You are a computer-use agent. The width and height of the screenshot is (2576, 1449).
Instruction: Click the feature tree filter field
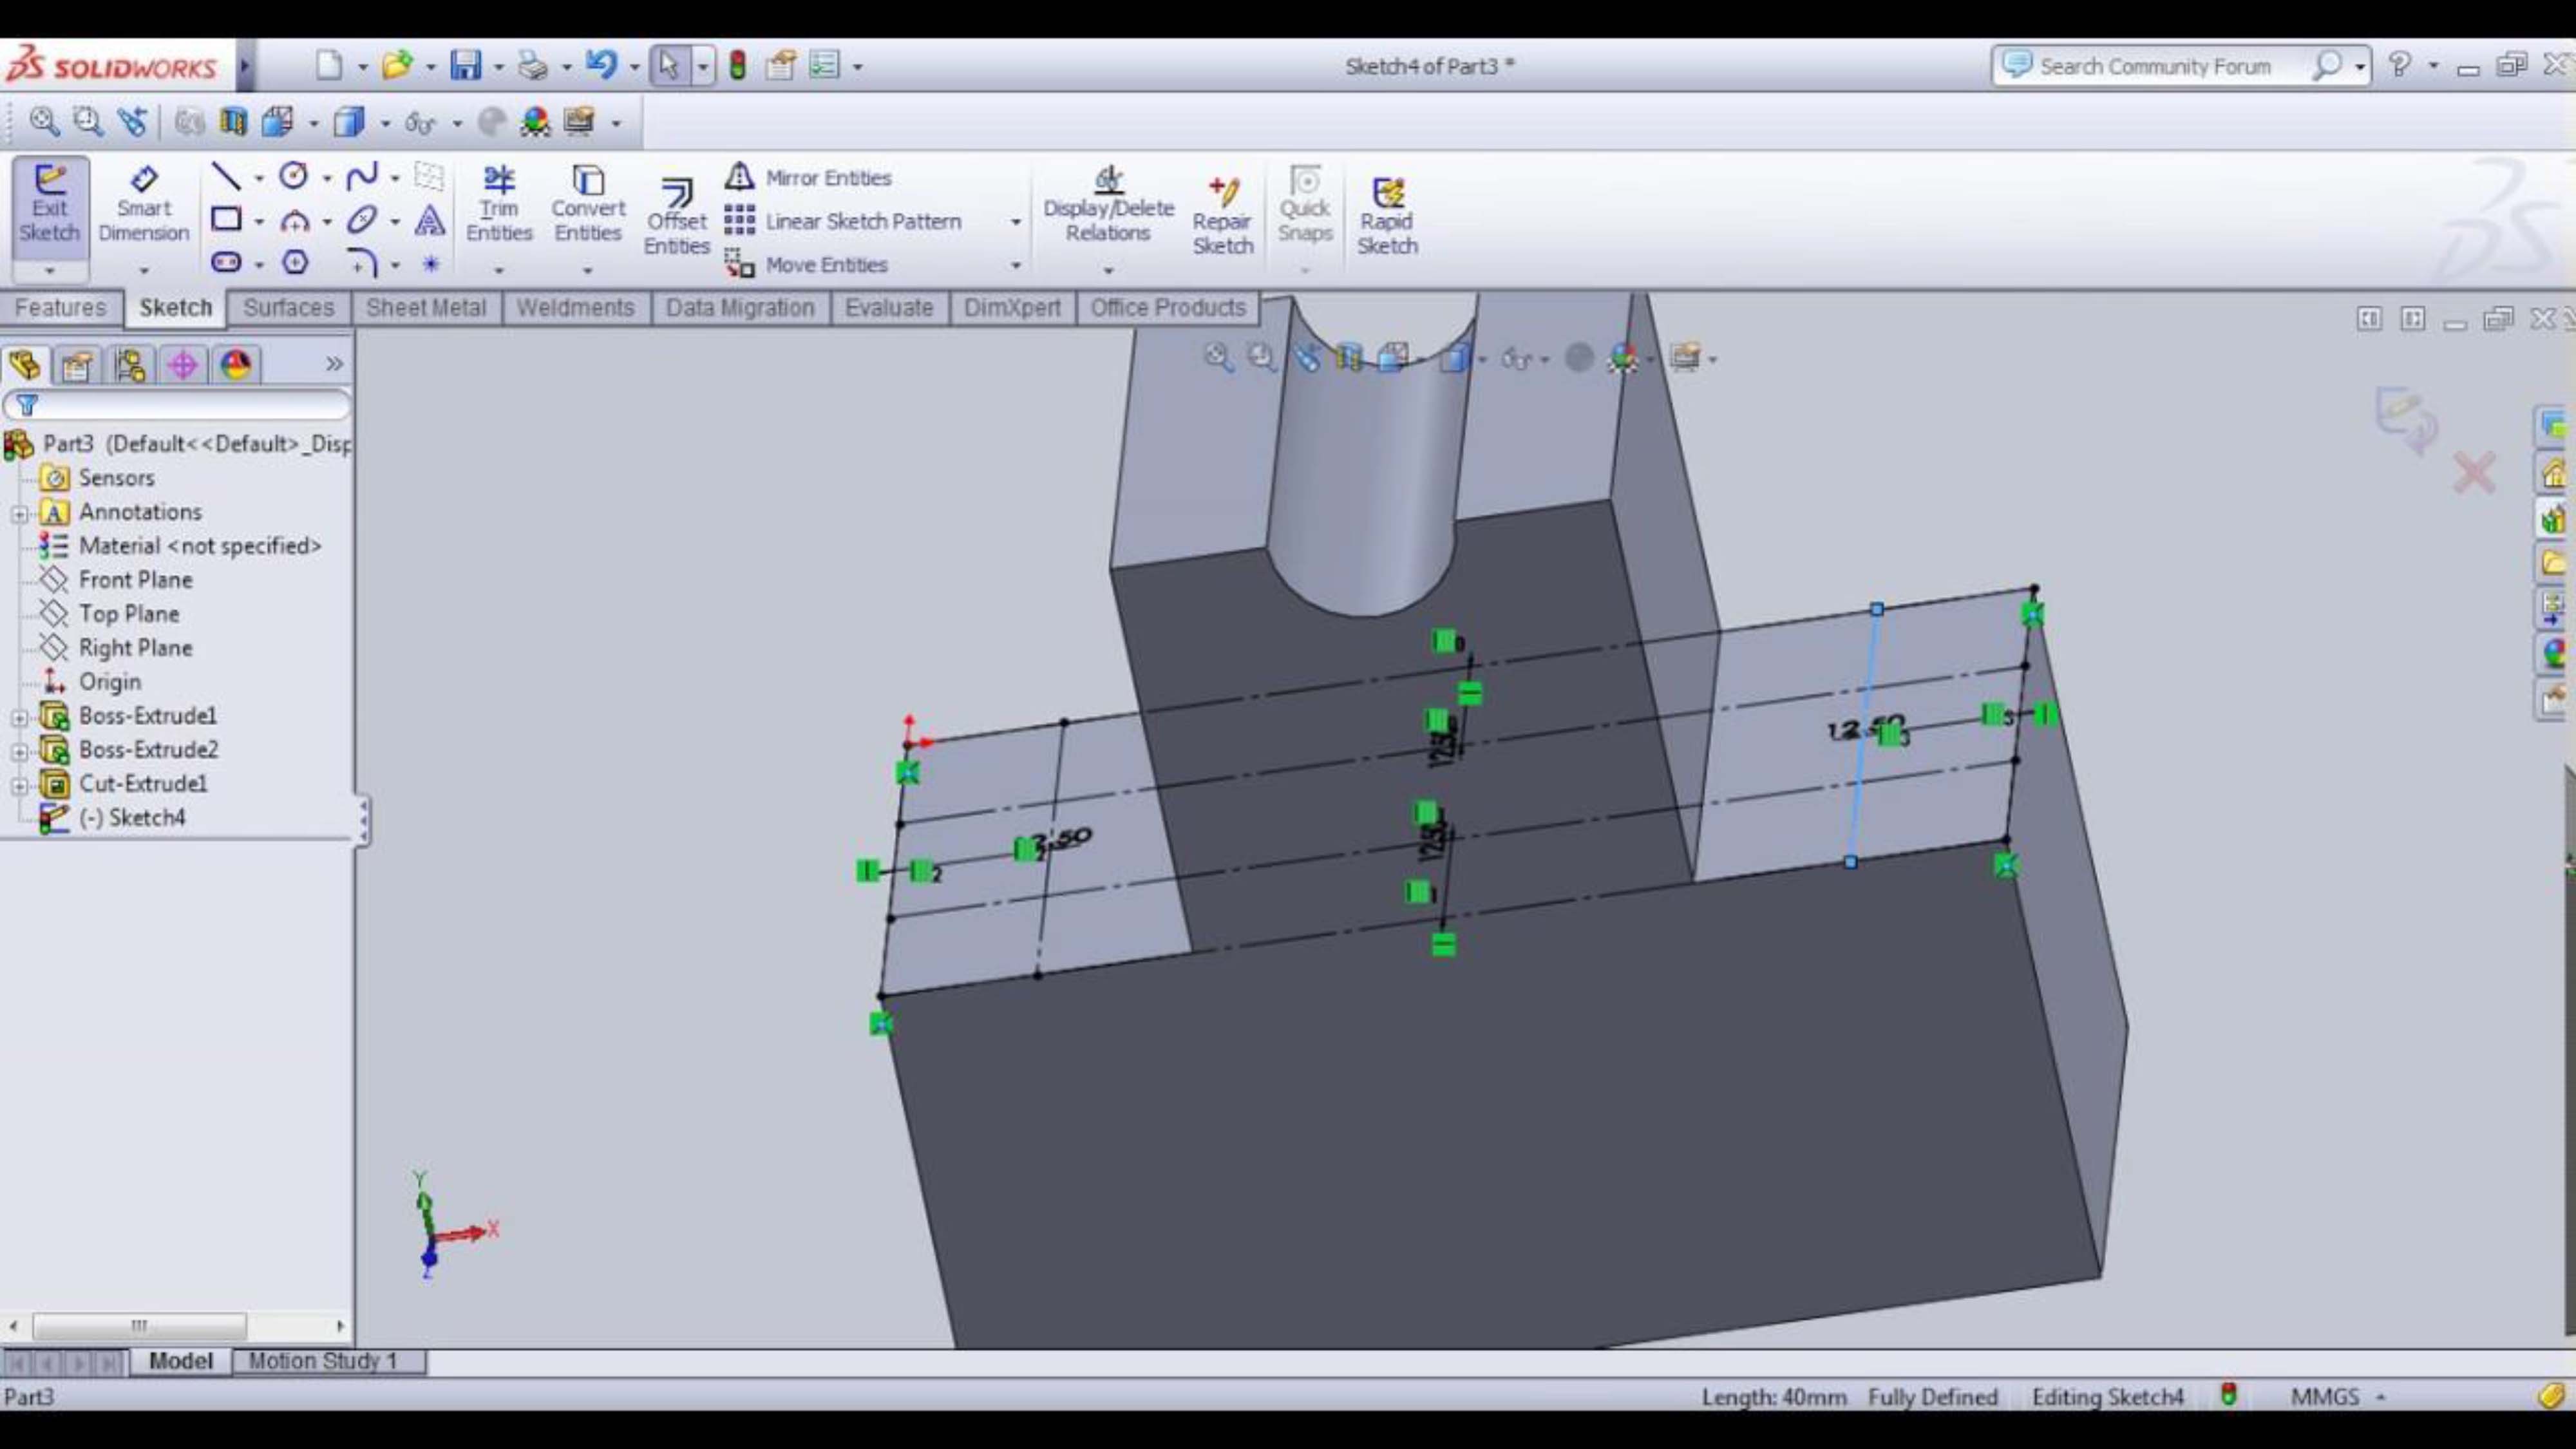[178, 405]
